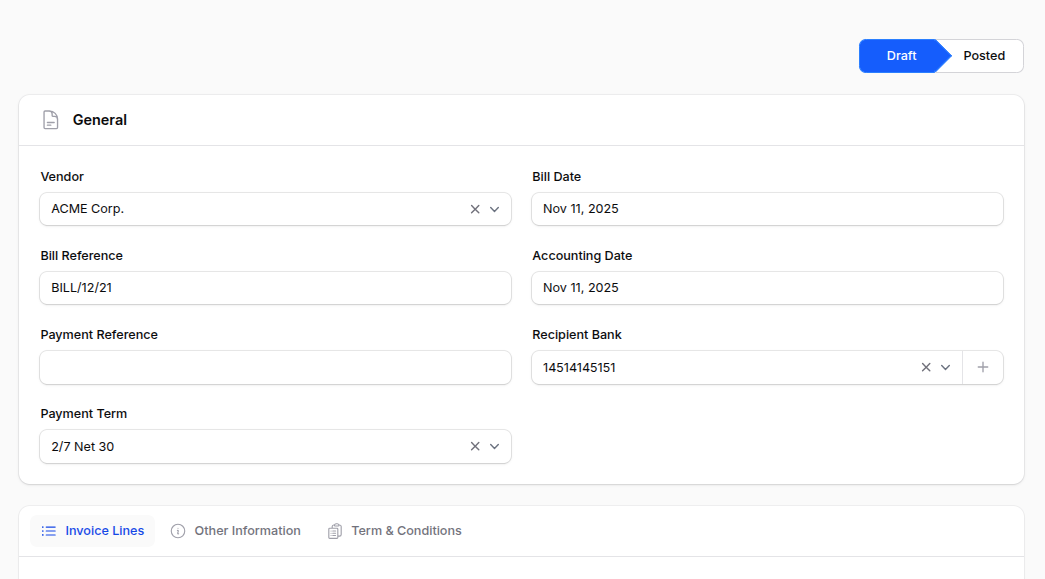Expand the Payment Term dropdown chevron

pyautogui.click(x=494, y=446)
